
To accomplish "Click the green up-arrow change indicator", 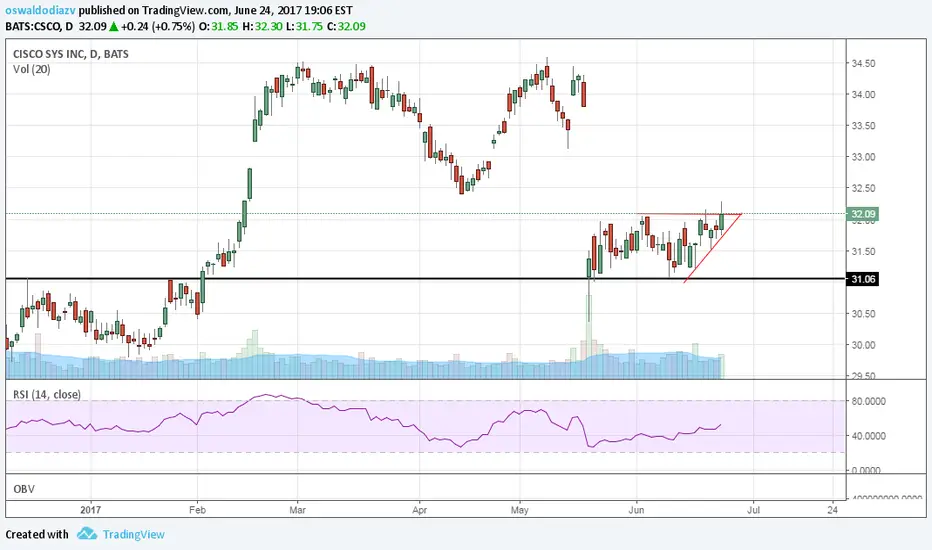I will [113, 27].
